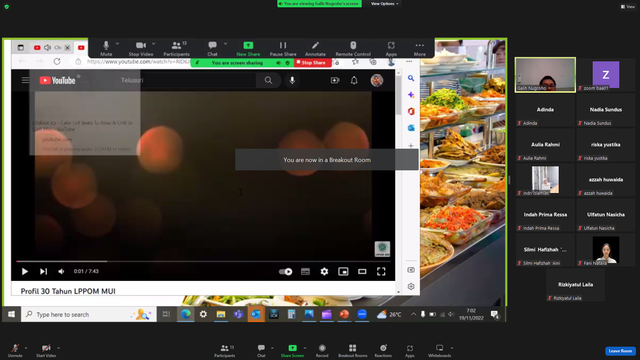Open Edge sidebar Office icon

411,111
